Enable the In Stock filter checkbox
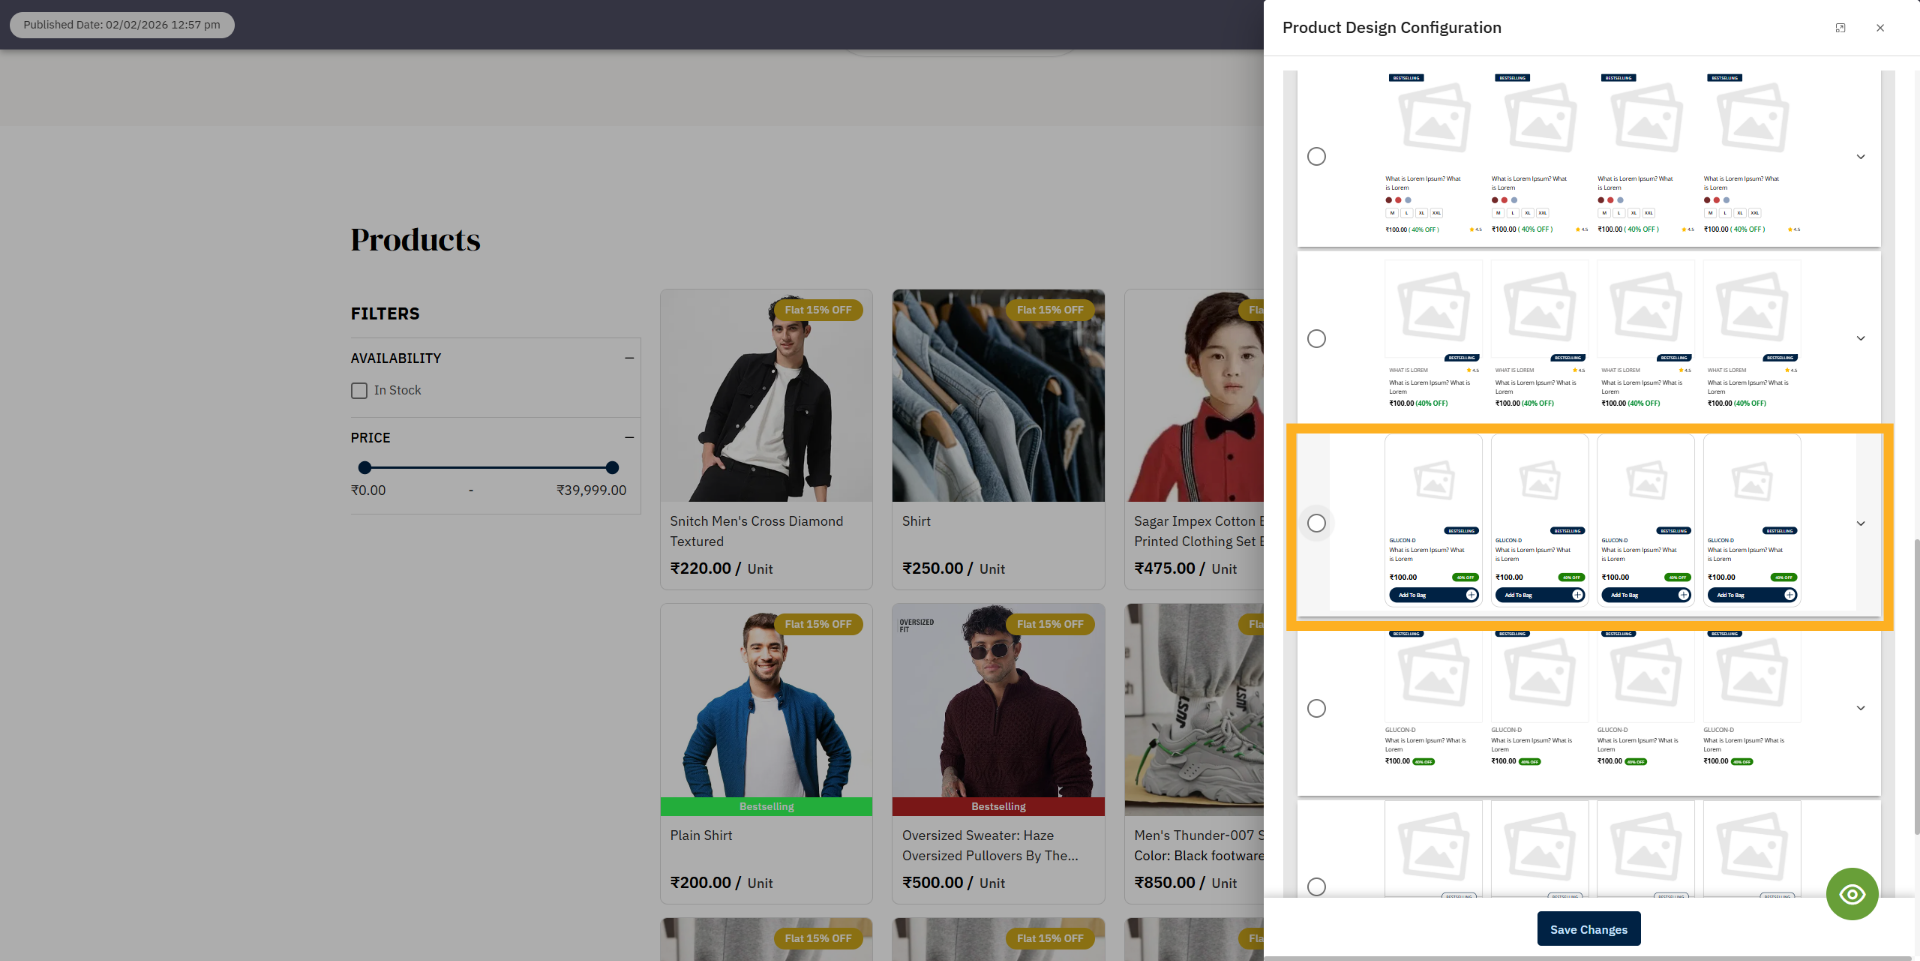Screen dimensions: 1920x961 pos(360,390)
